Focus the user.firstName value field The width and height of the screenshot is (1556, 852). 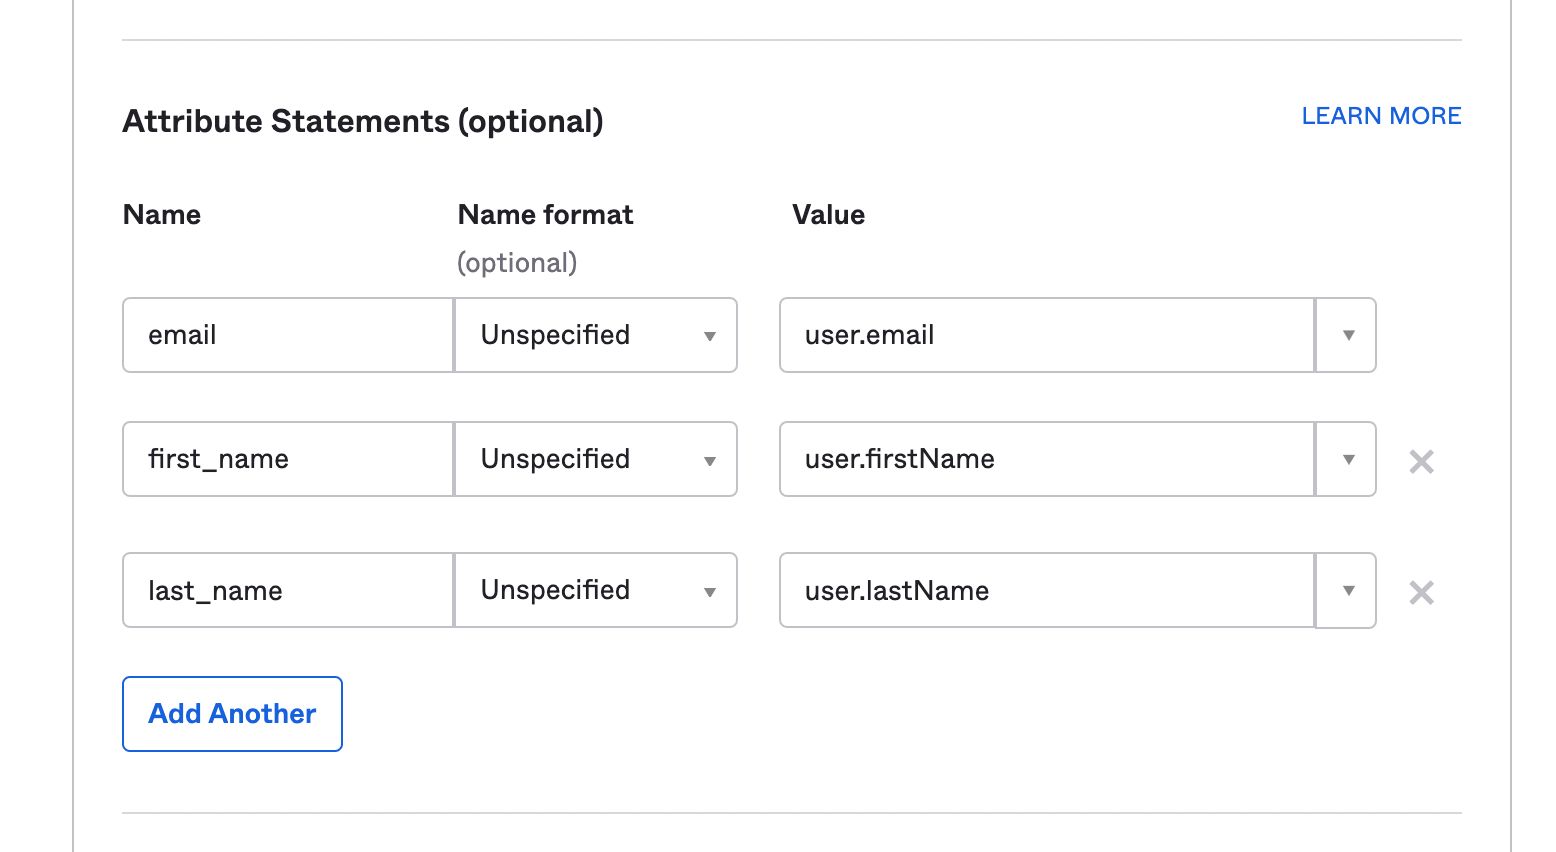pos(1046,459)
